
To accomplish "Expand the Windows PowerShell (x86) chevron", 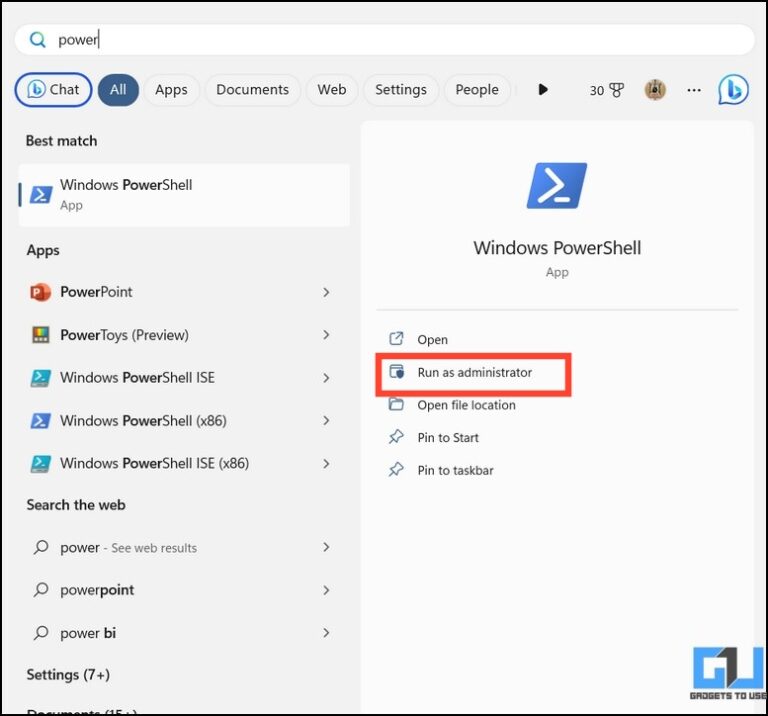I will pos(326,421).
